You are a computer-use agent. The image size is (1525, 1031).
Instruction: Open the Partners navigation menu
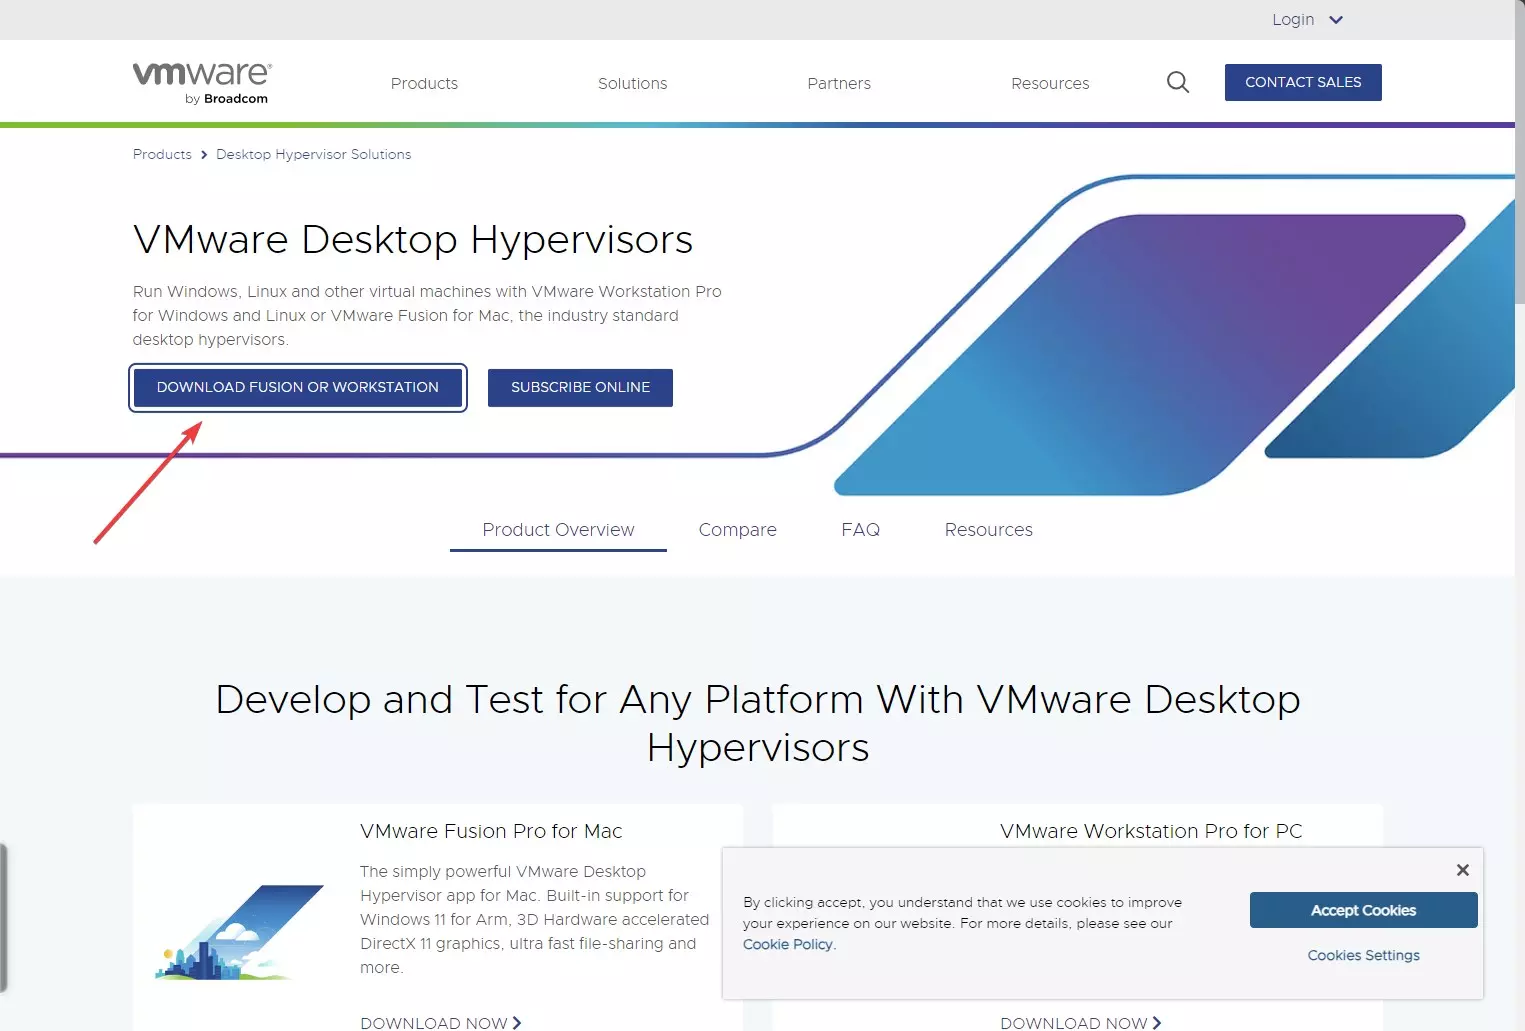click(839, 83)
